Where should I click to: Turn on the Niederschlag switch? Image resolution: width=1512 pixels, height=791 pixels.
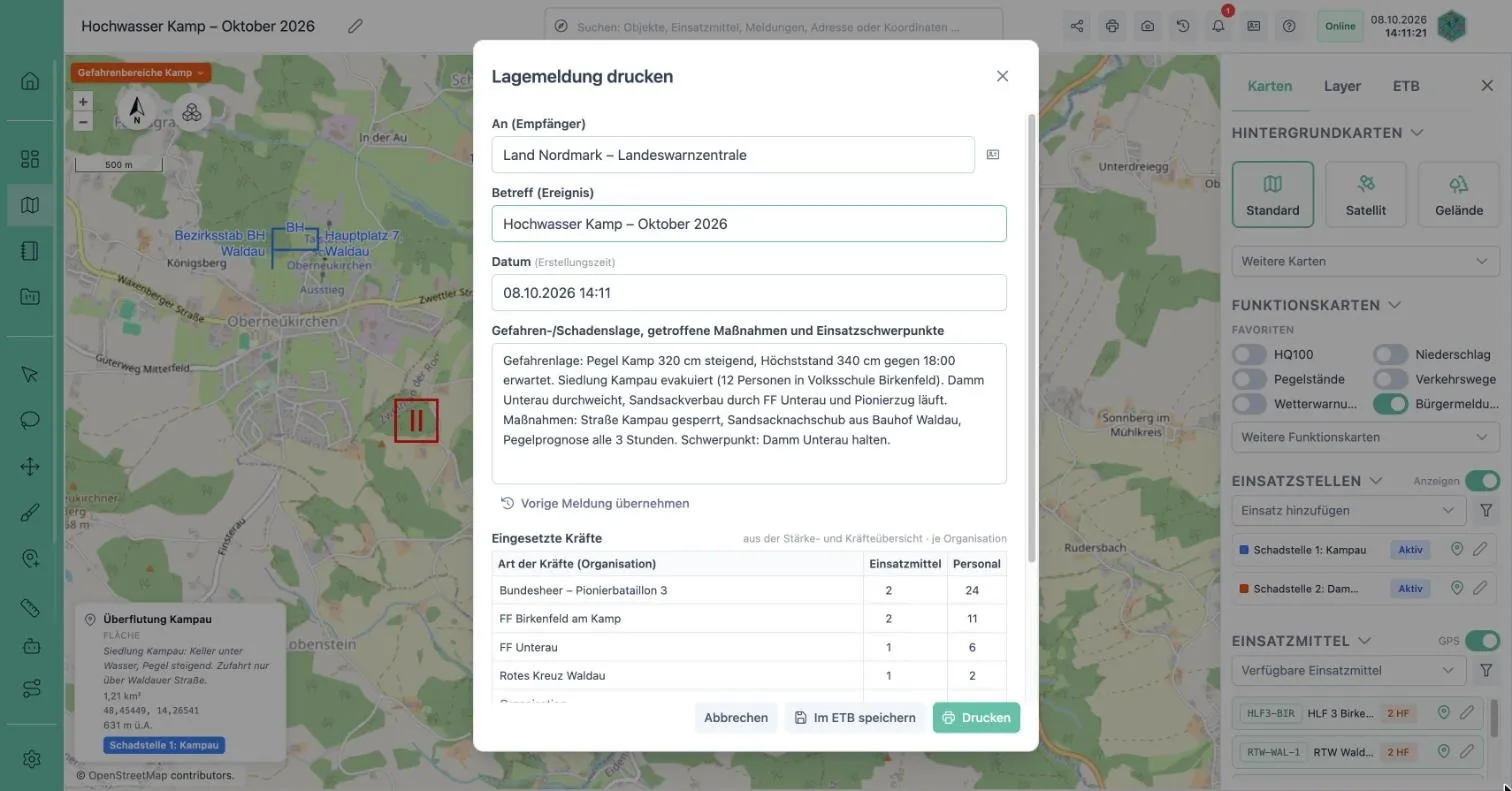click(1390, 354)
